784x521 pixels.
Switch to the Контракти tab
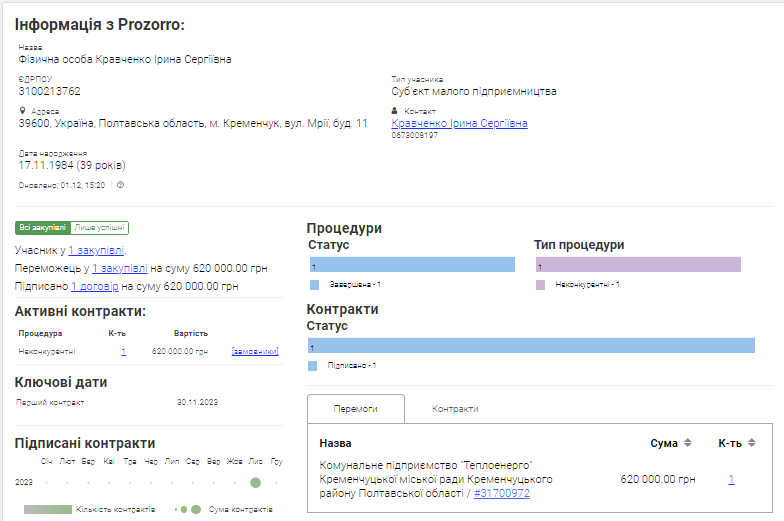tap(455, 409)
